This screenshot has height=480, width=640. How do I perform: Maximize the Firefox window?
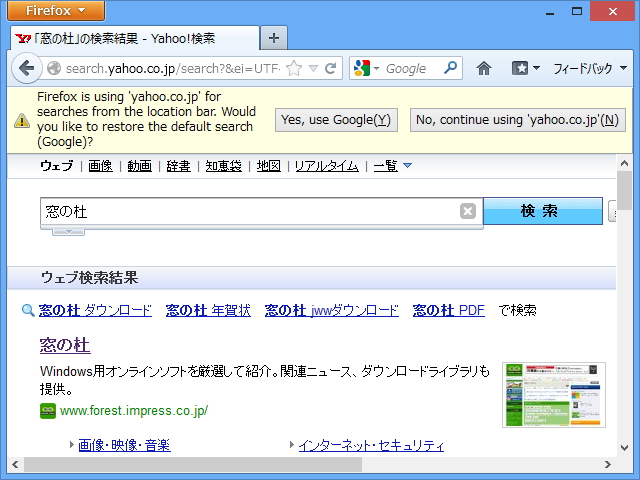577,11
